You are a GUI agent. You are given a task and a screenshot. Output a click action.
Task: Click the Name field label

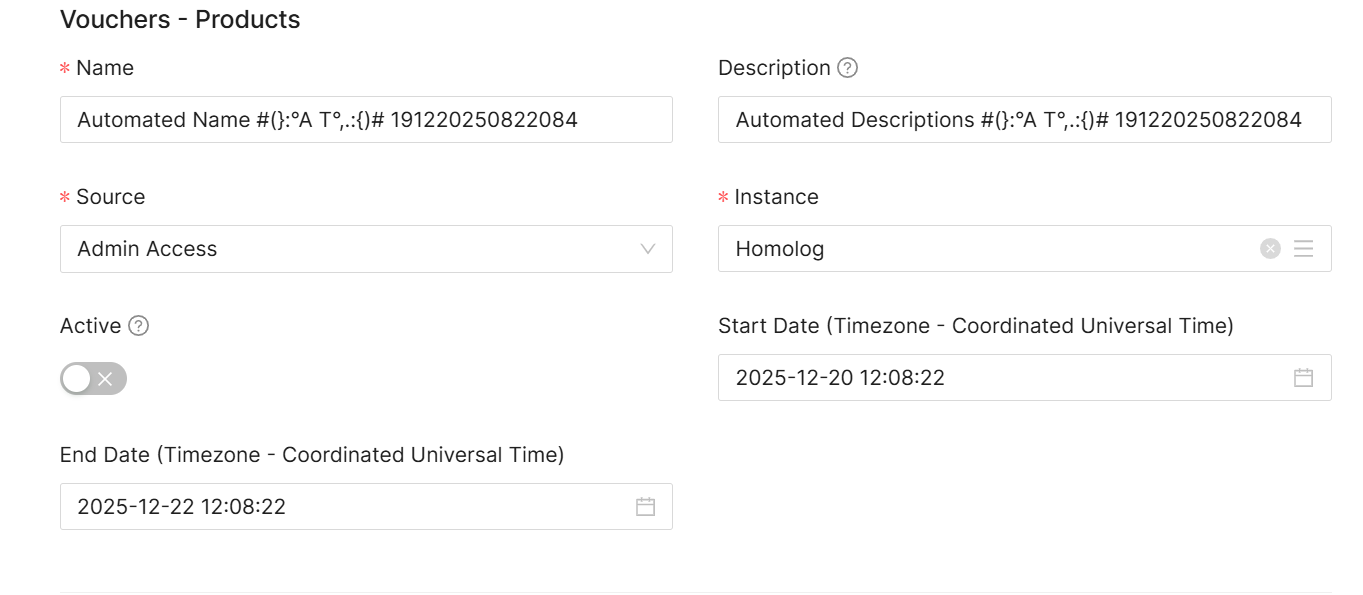pyautogui.click(x=105, y=68)
